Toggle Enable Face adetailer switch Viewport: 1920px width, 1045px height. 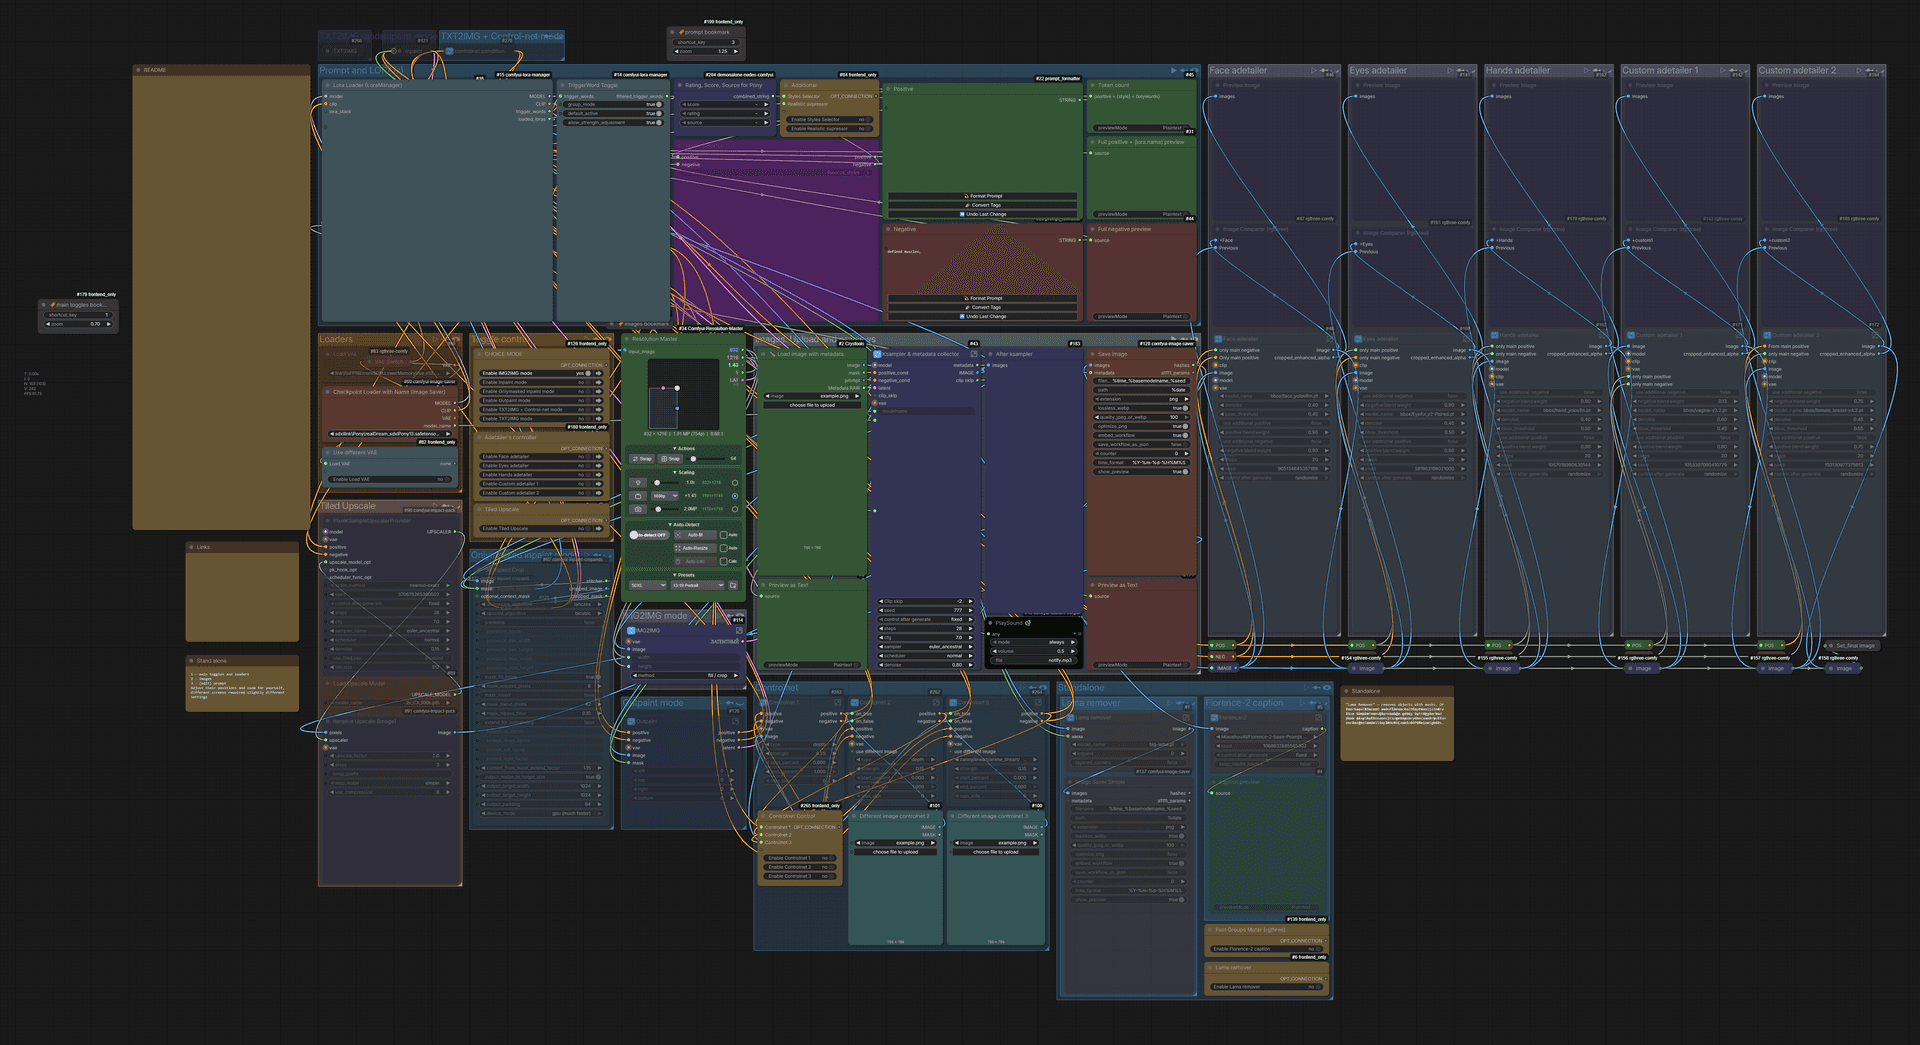(x=588, y=456)
